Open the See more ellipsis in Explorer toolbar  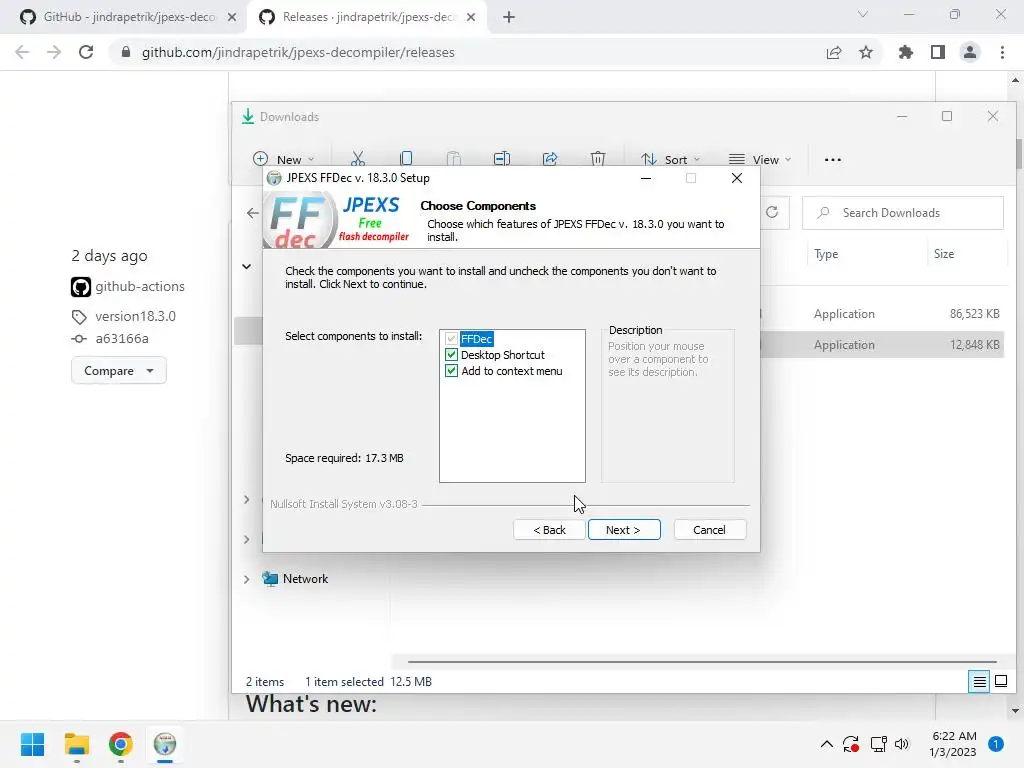click(833, 159)
